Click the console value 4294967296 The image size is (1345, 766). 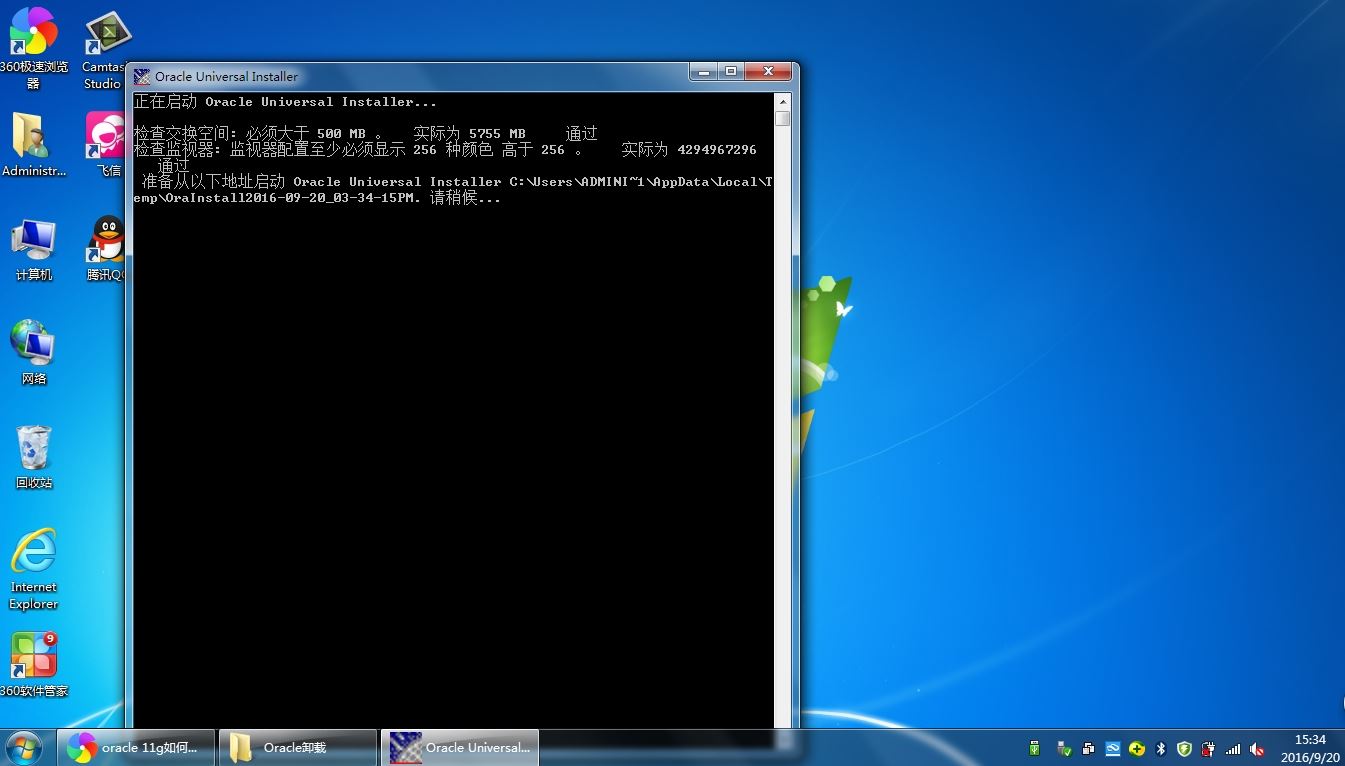pos(717,149)
